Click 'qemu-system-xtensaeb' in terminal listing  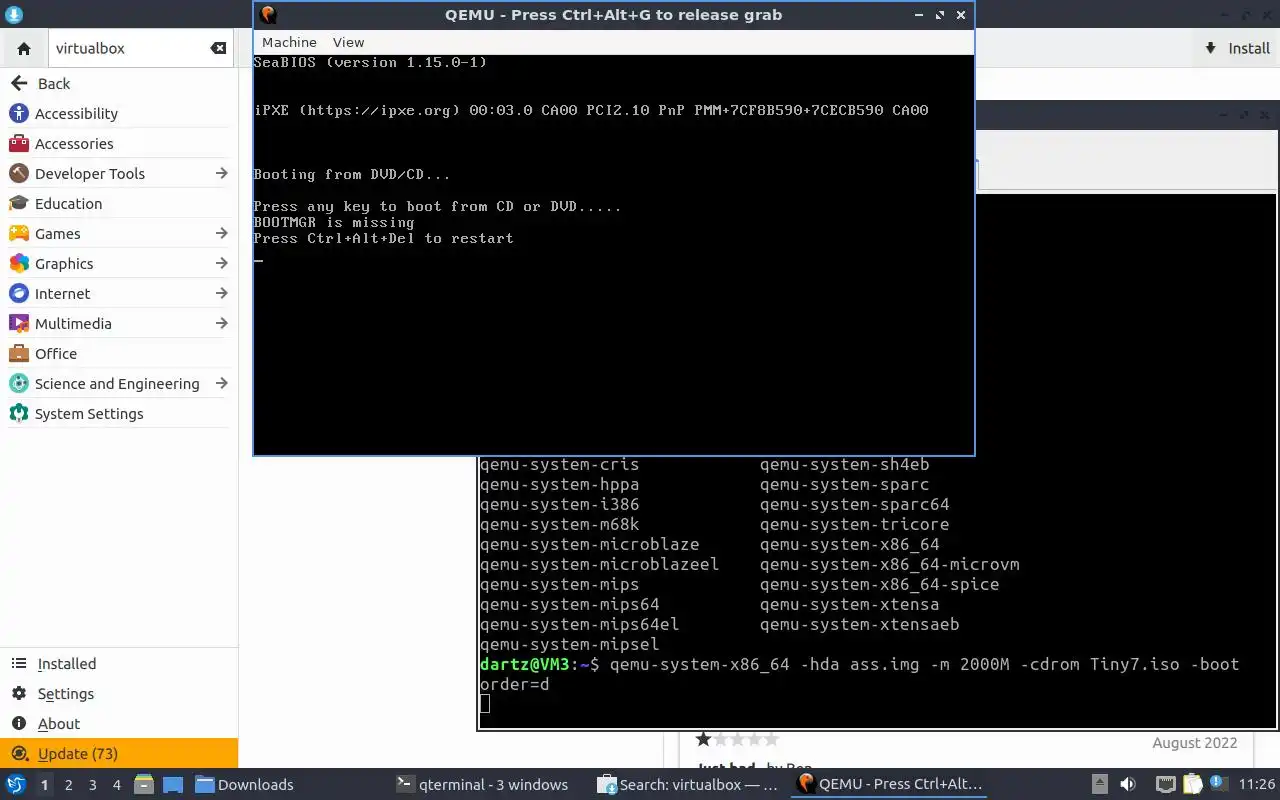click(x=860, y=624)
